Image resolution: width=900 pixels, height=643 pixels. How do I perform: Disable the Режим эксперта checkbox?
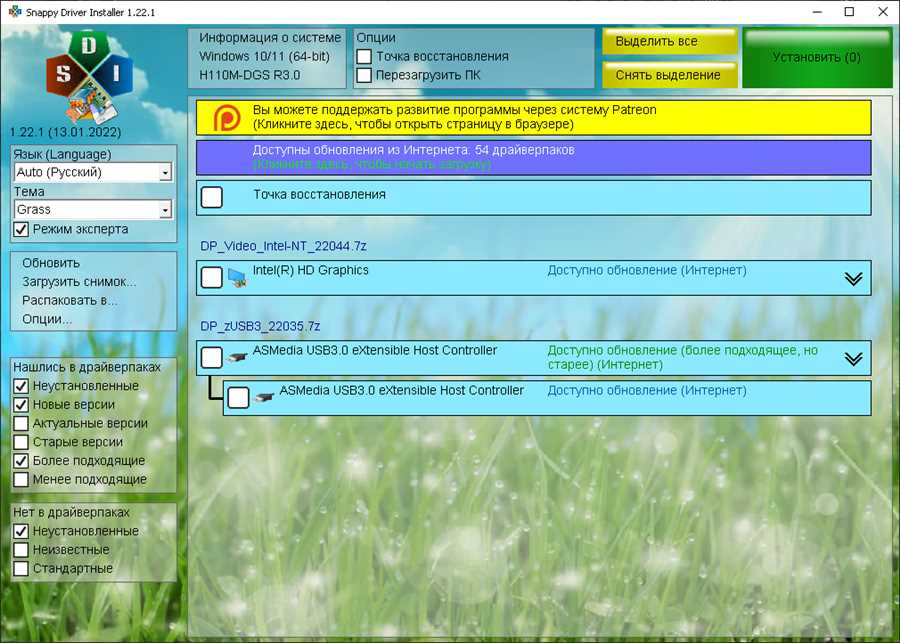click(x=21, y=229)
